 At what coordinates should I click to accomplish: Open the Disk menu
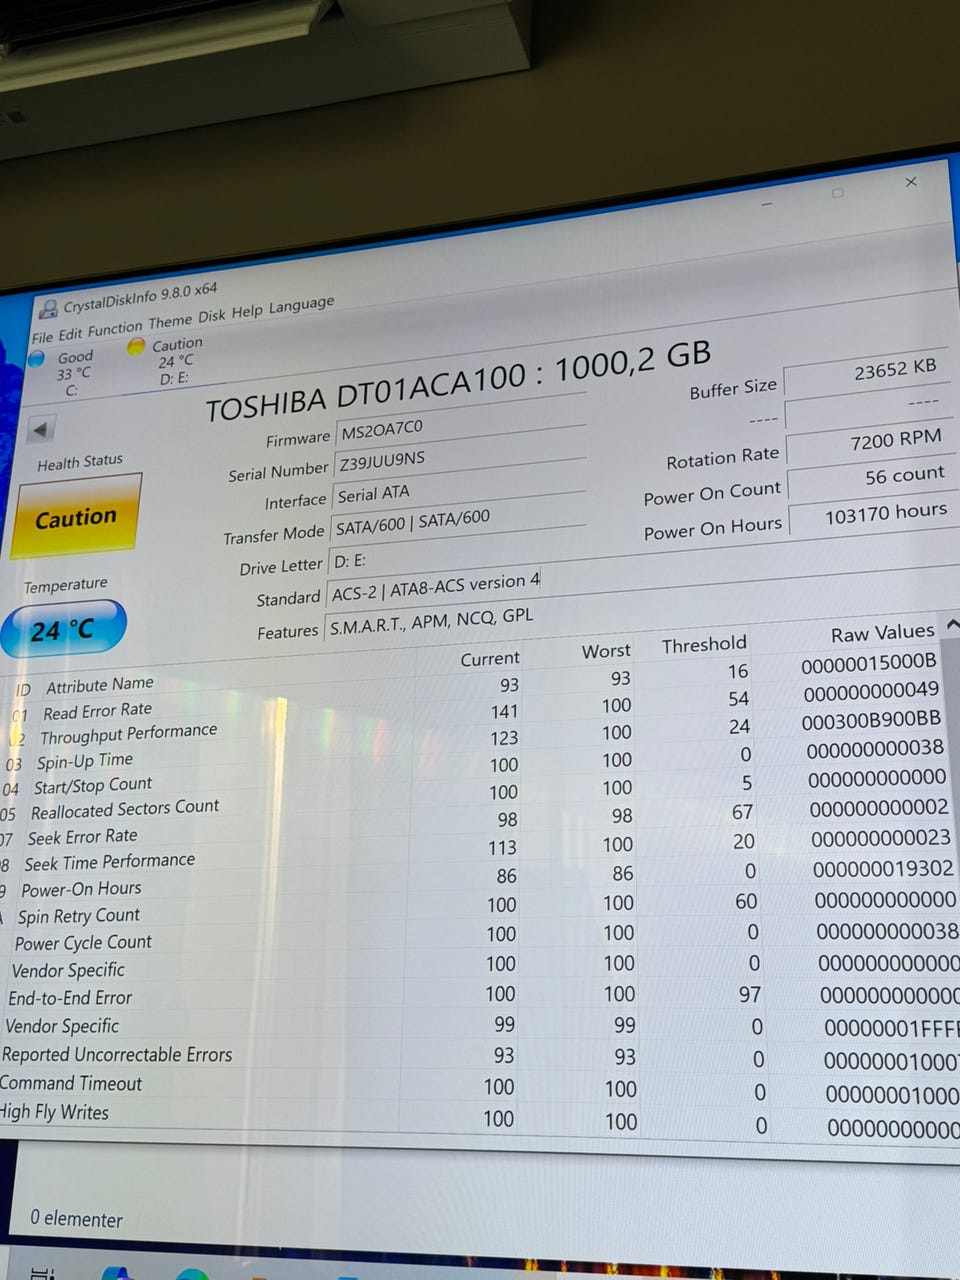212,316
